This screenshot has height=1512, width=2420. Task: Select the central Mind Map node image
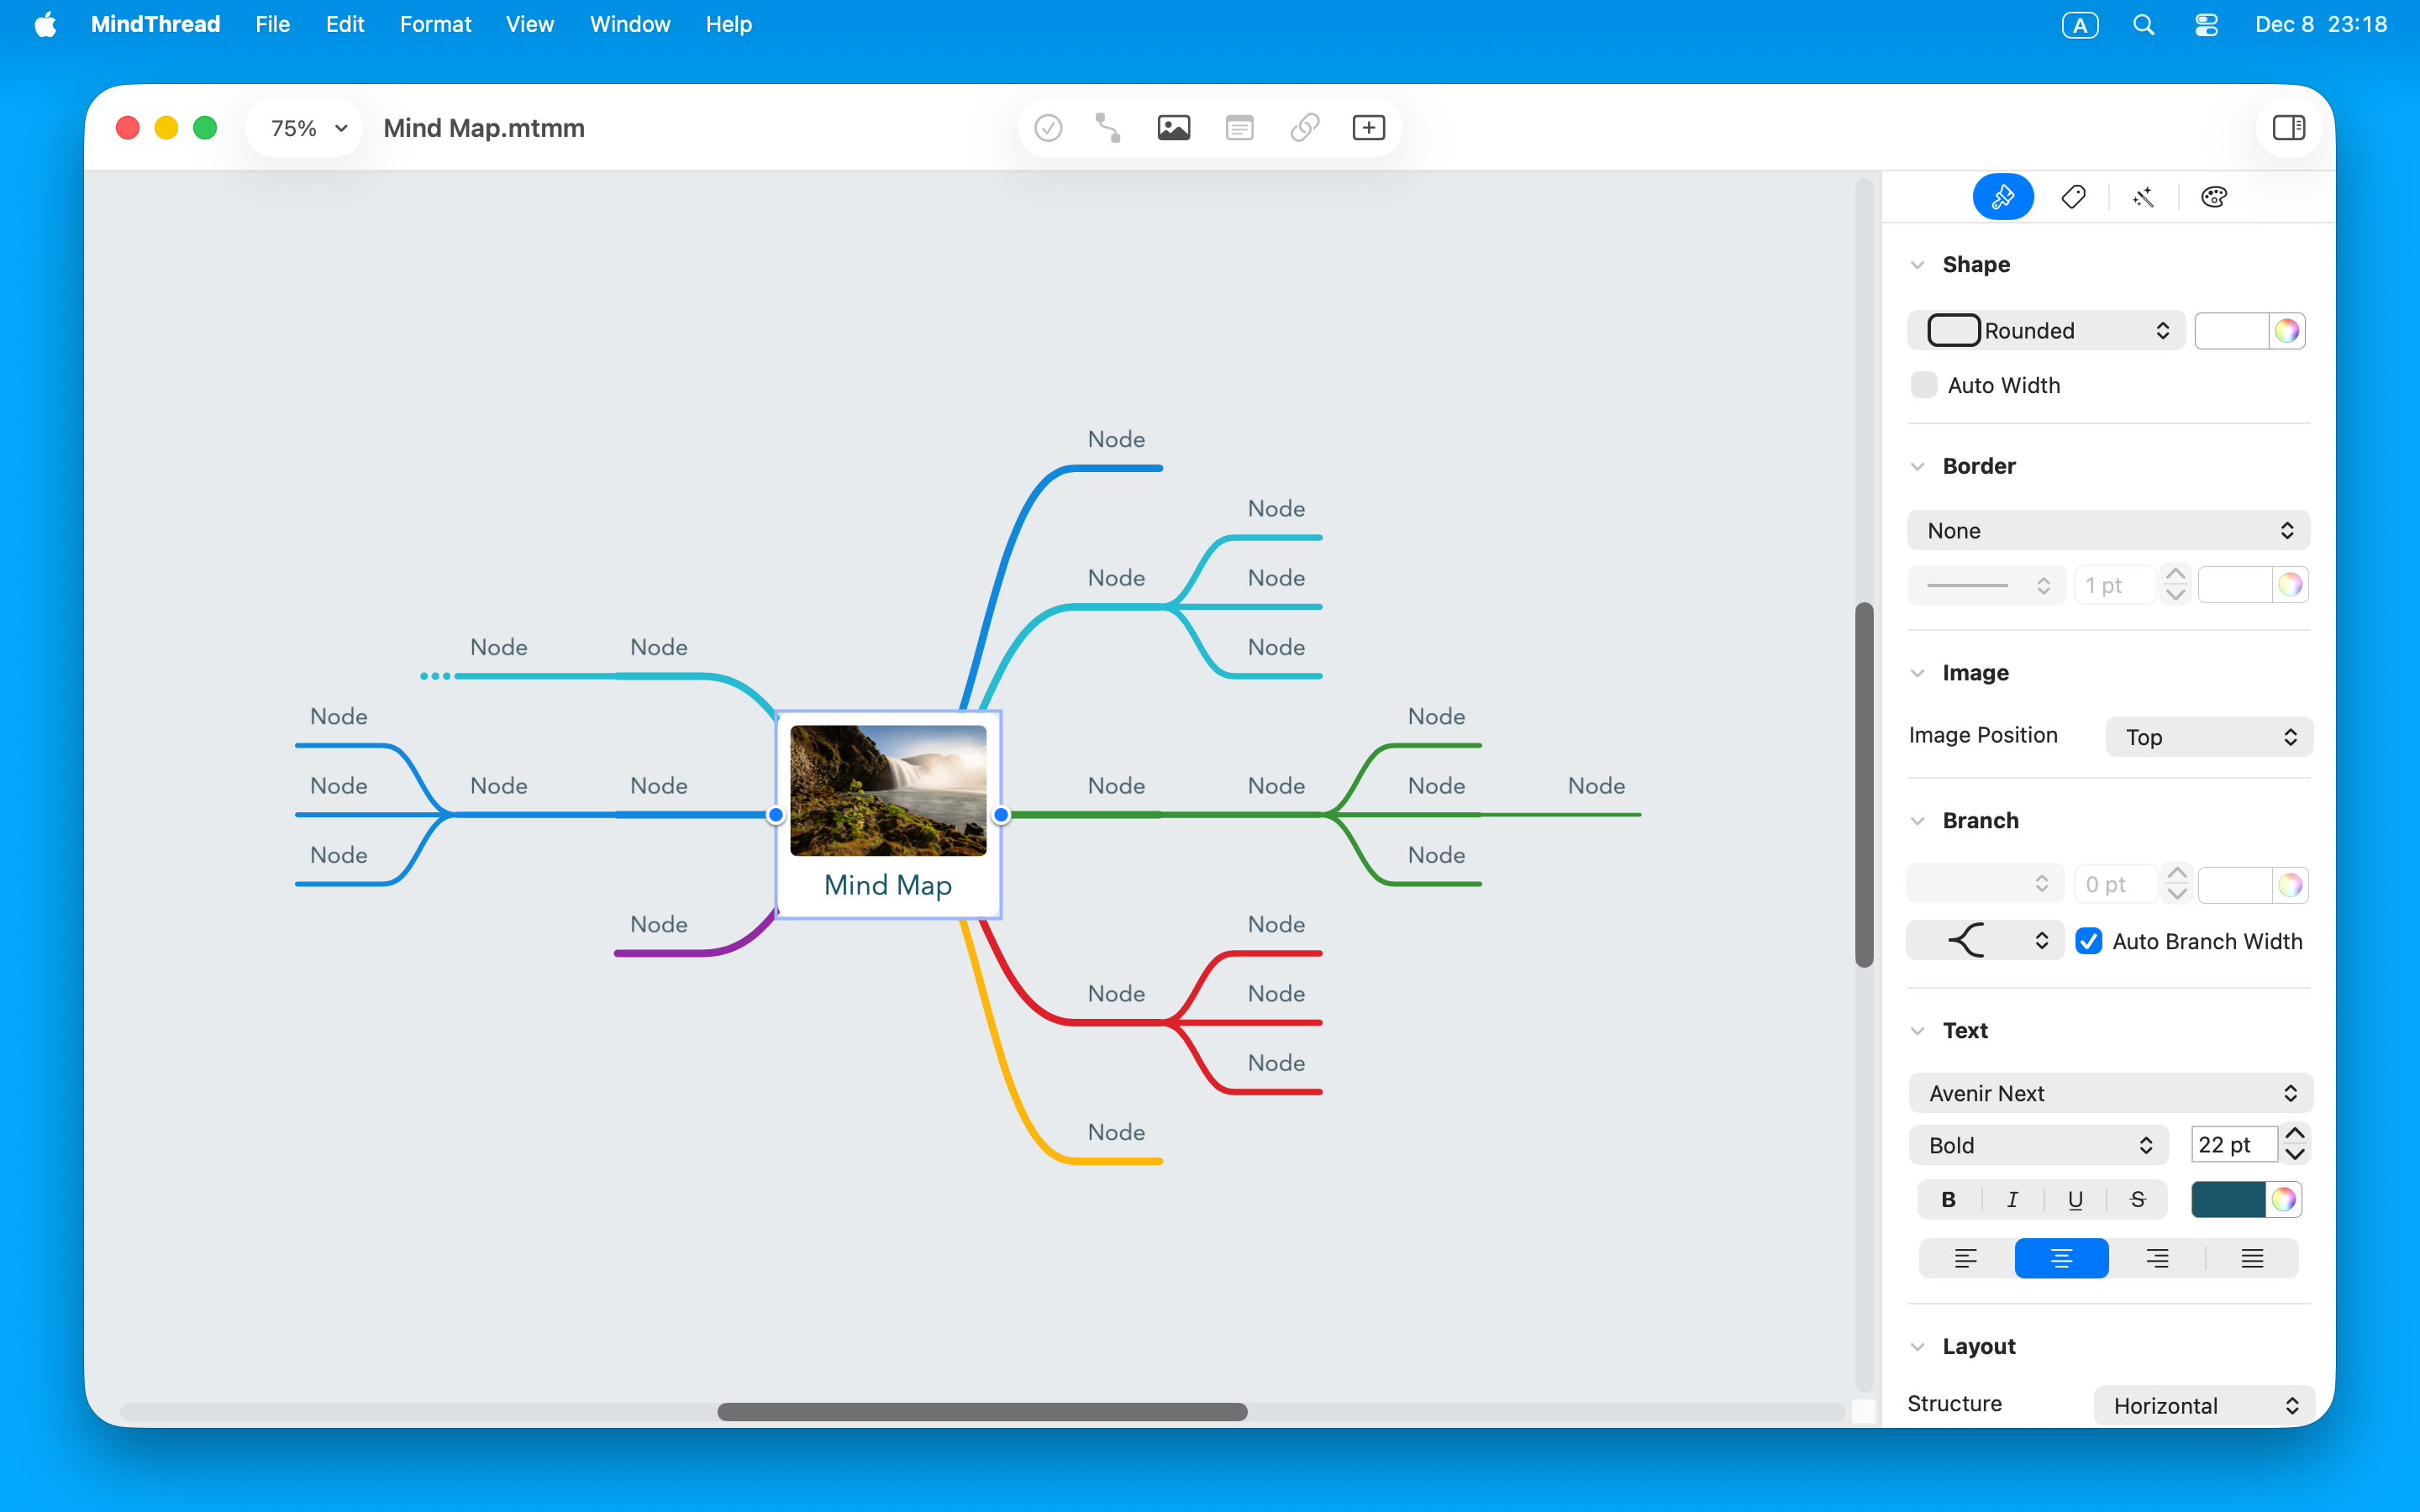tap(888, 790)
